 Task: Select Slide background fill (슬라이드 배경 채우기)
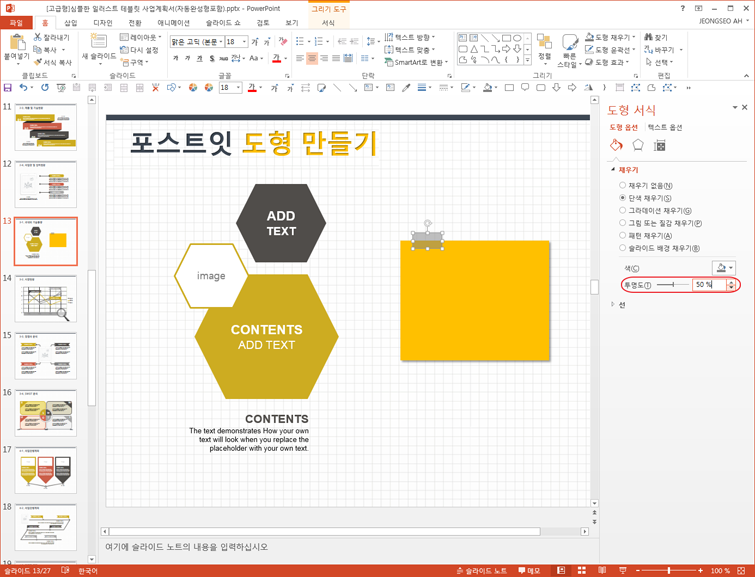660,248
